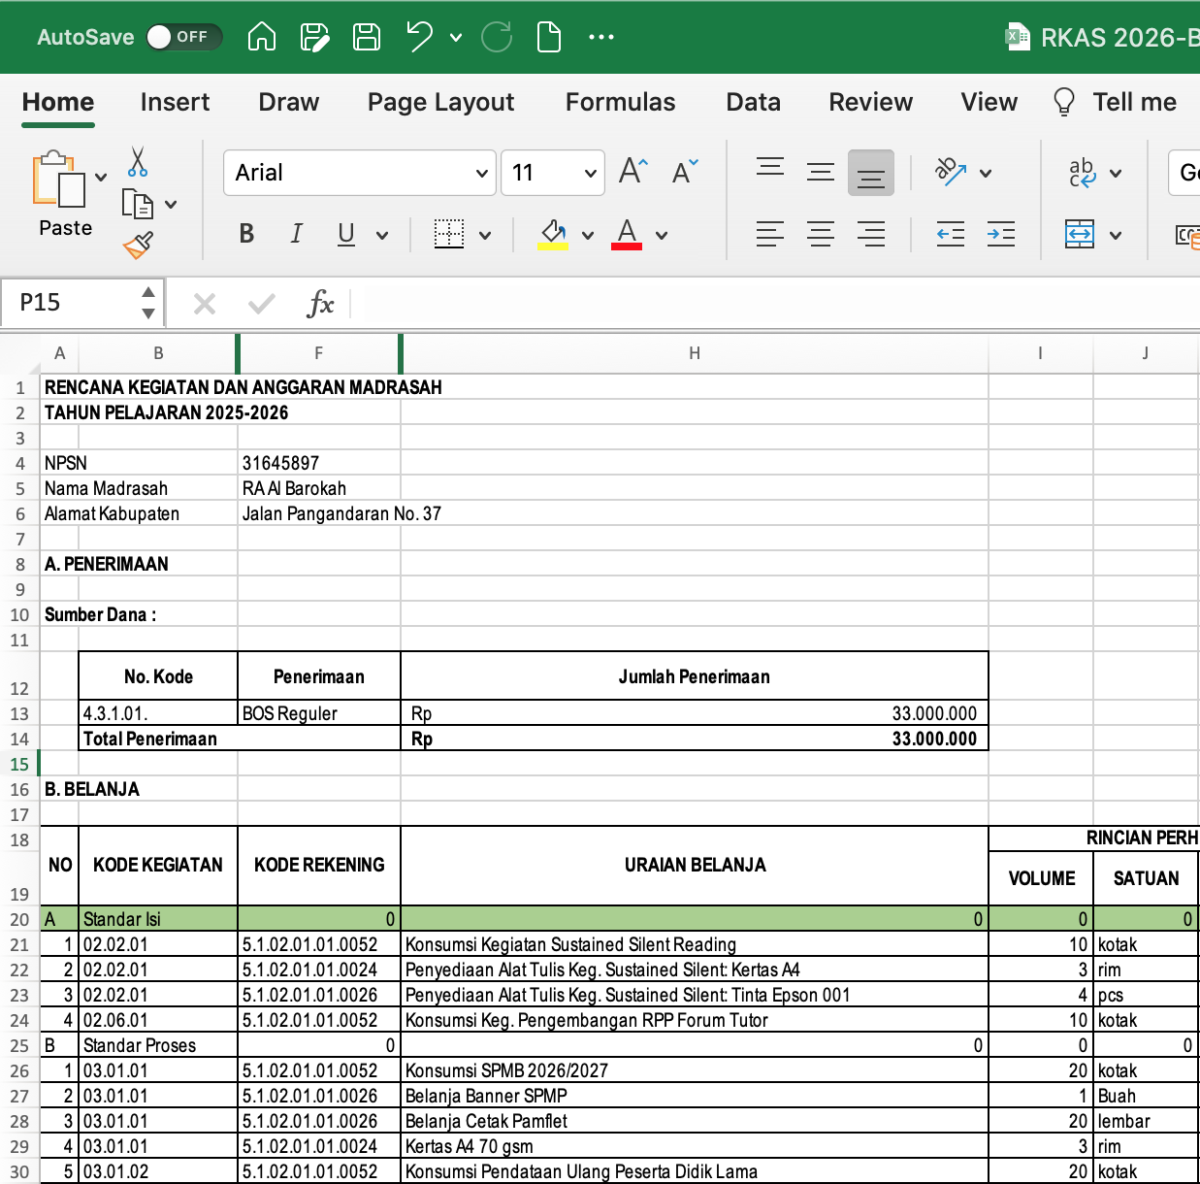Open the Review ribbon tab

[870, 101]
